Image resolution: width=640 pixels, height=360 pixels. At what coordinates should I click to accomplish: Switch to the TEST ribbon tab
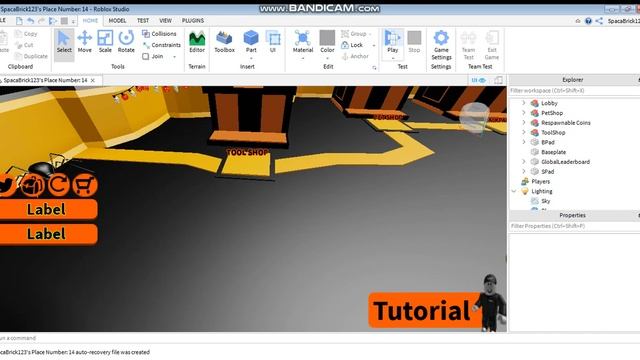click(x=143, y=20)
